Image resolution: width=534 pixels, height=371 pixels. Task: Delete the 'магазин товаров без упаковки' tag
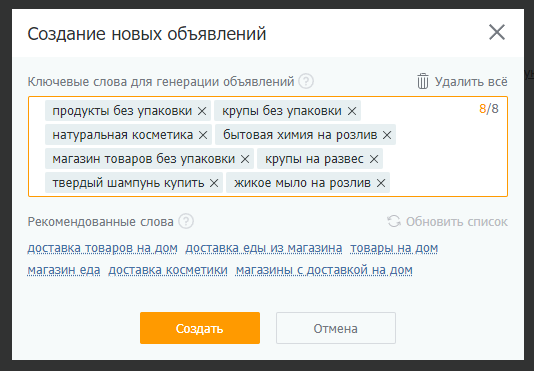point(245,159)
